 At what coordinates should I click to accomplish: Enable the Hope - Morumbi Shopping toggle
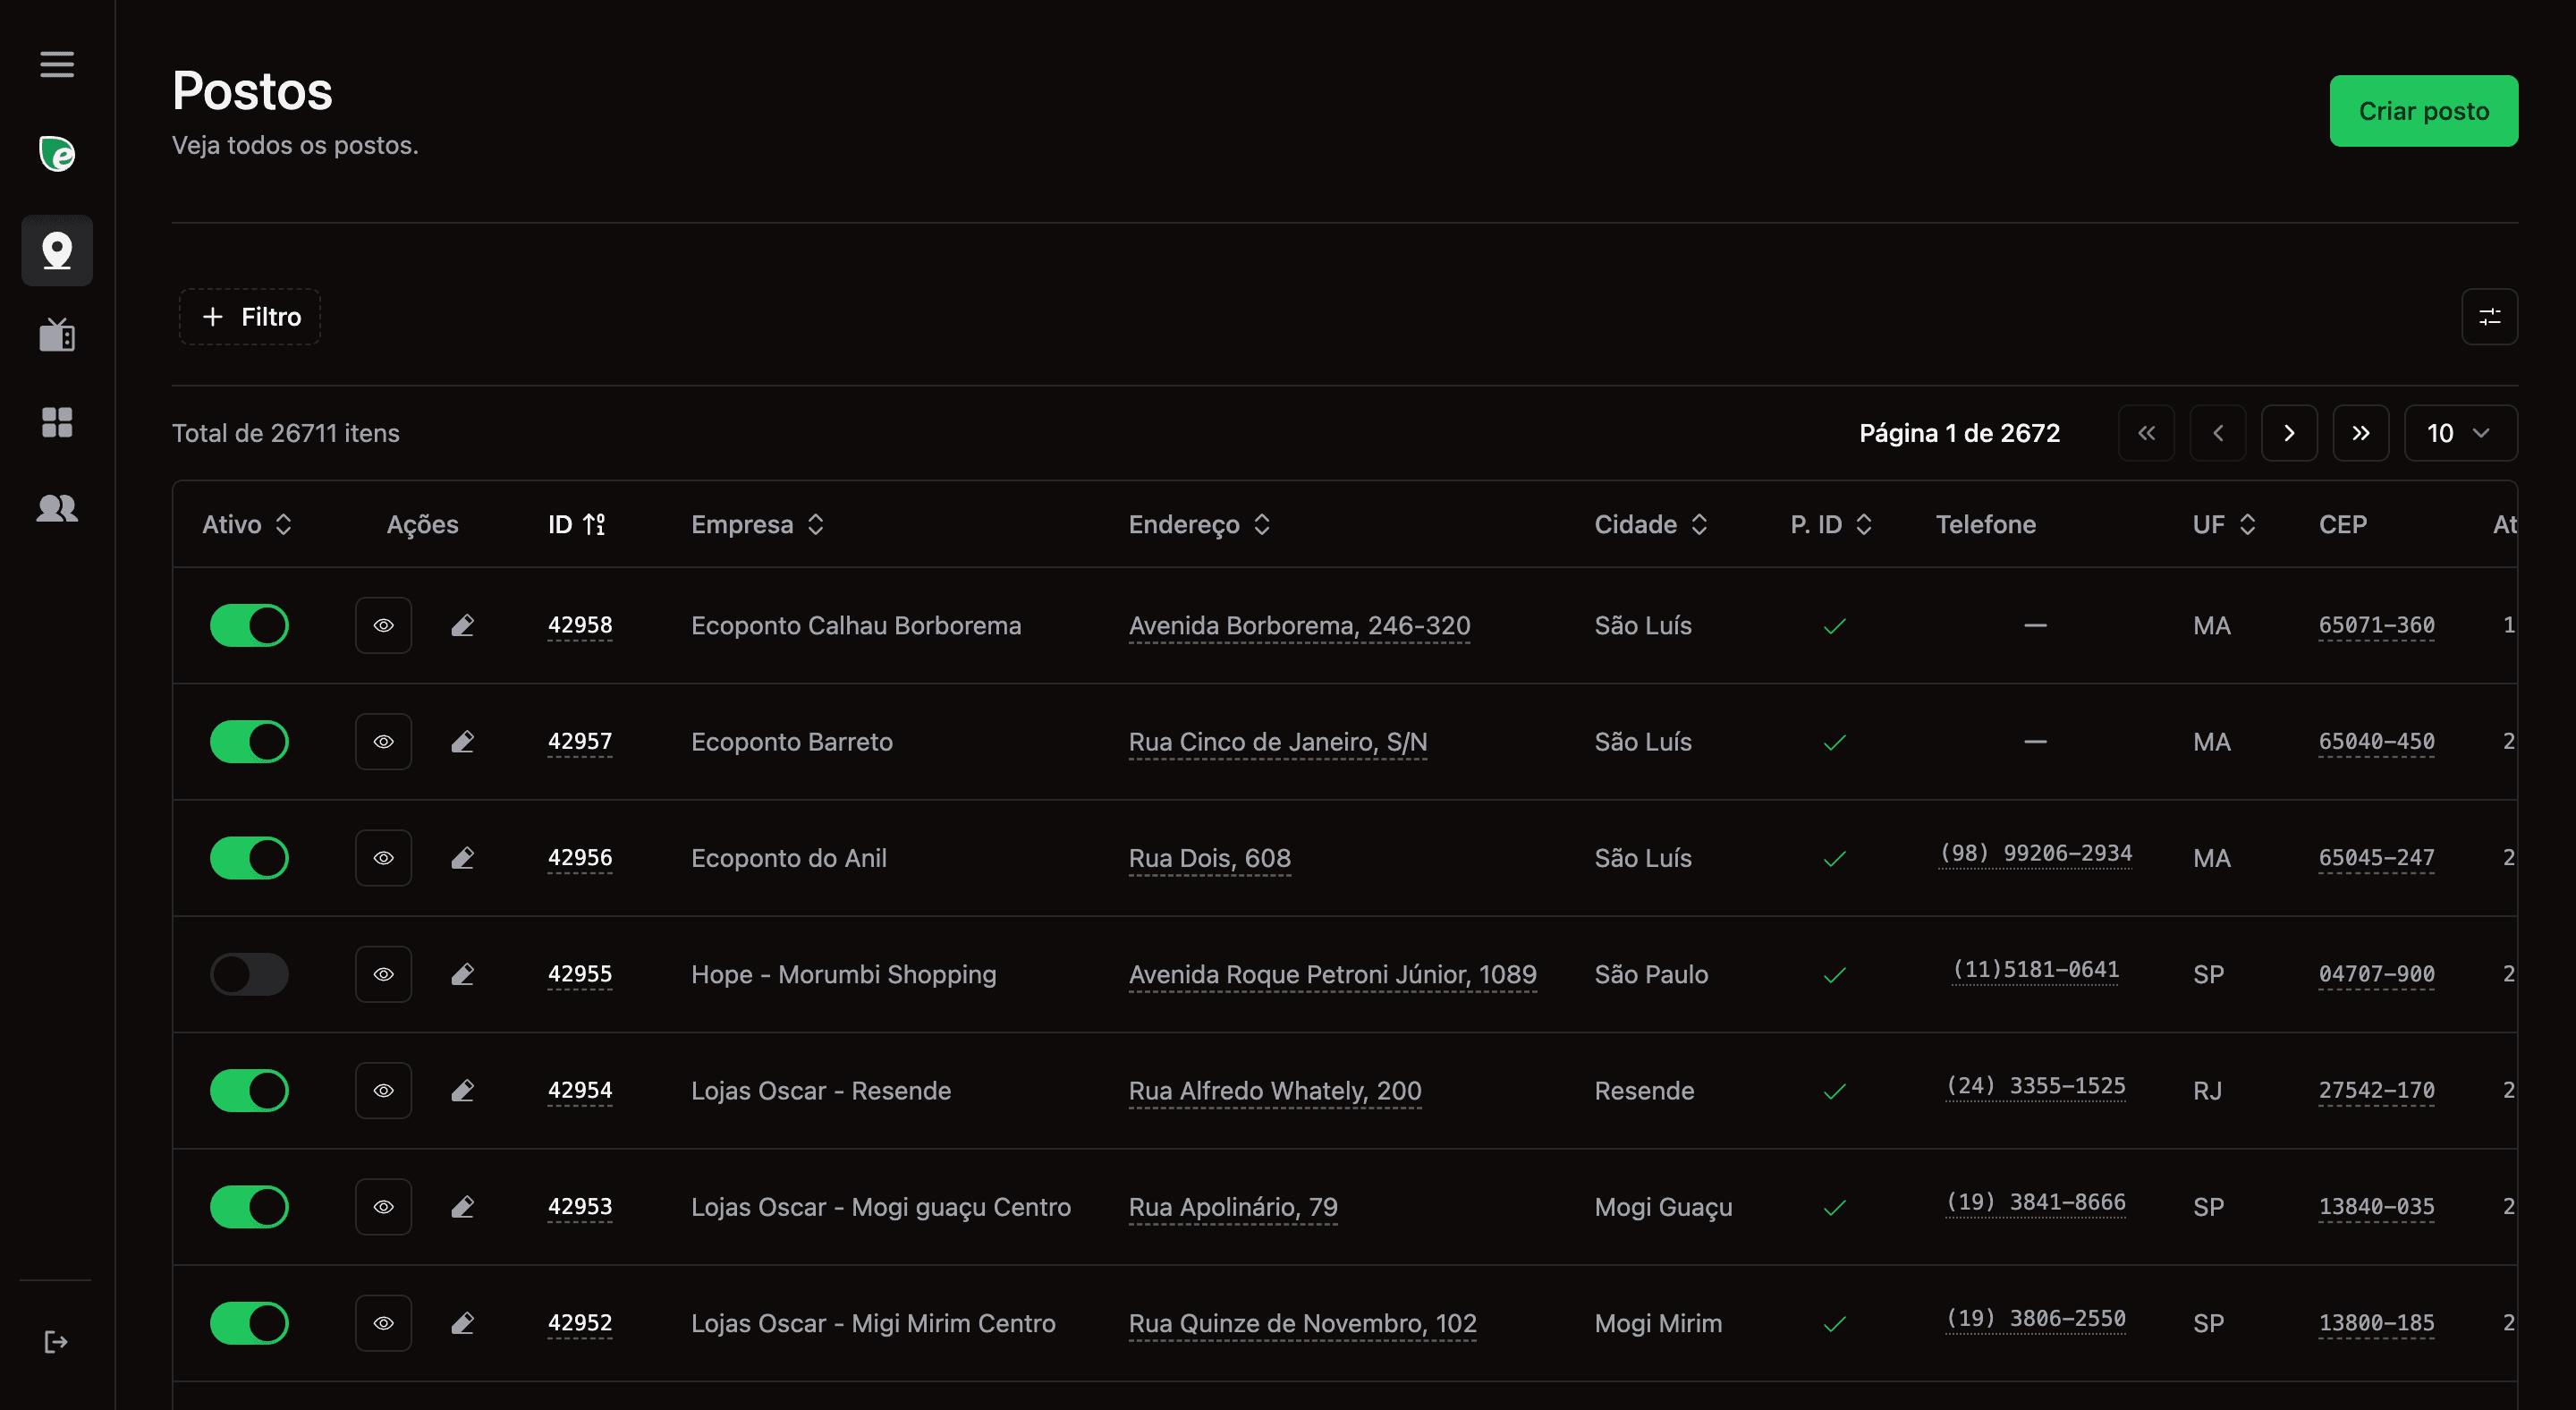(249, 974)
